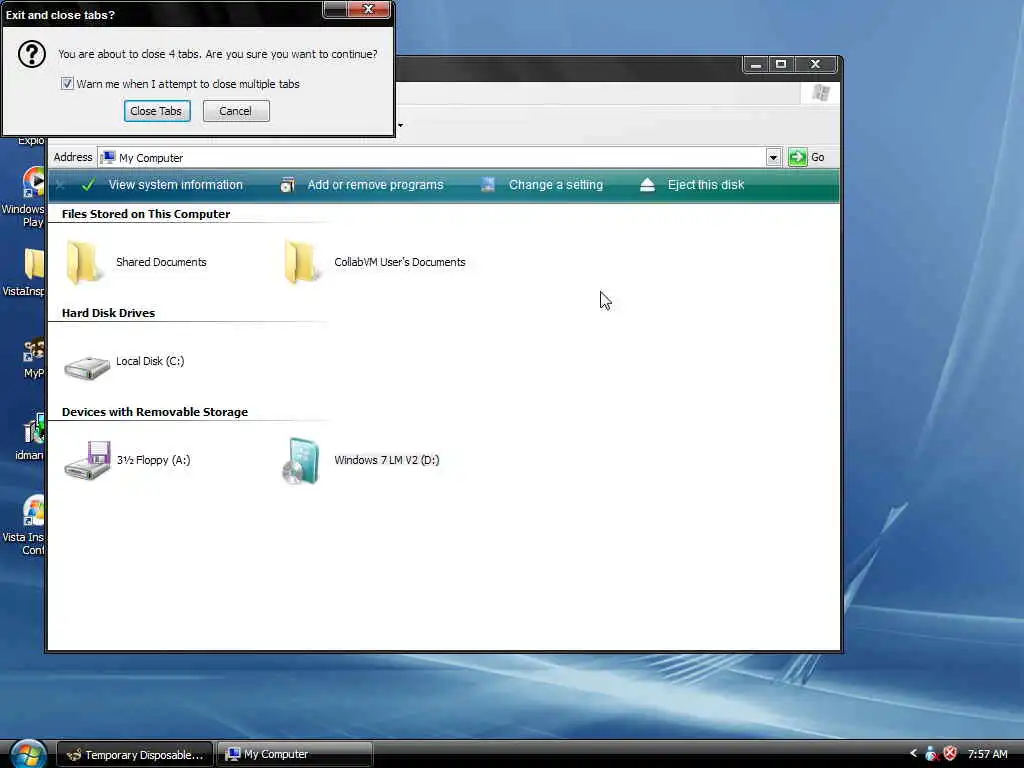
Task: Select CollabVM User's Documents label
Action: click(x=400, y=262)
